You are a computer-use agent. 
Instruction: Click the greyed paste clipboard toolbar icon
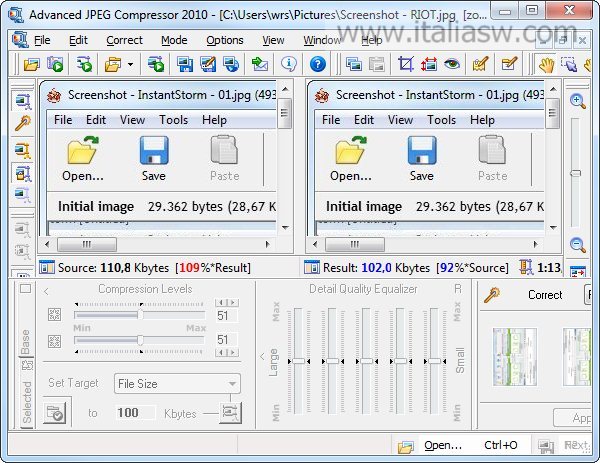click(x=377, y=64)
